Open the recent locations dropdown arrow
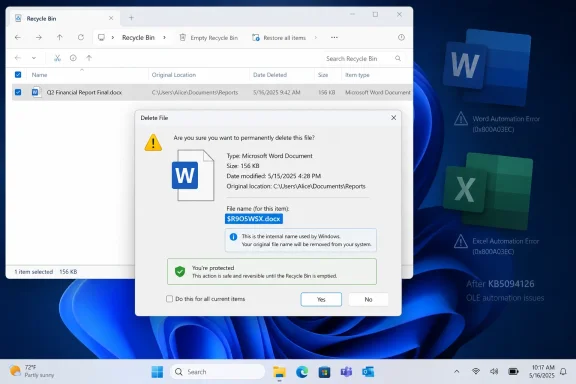Screen dimensions: 576x384 [x=34, y=58]
